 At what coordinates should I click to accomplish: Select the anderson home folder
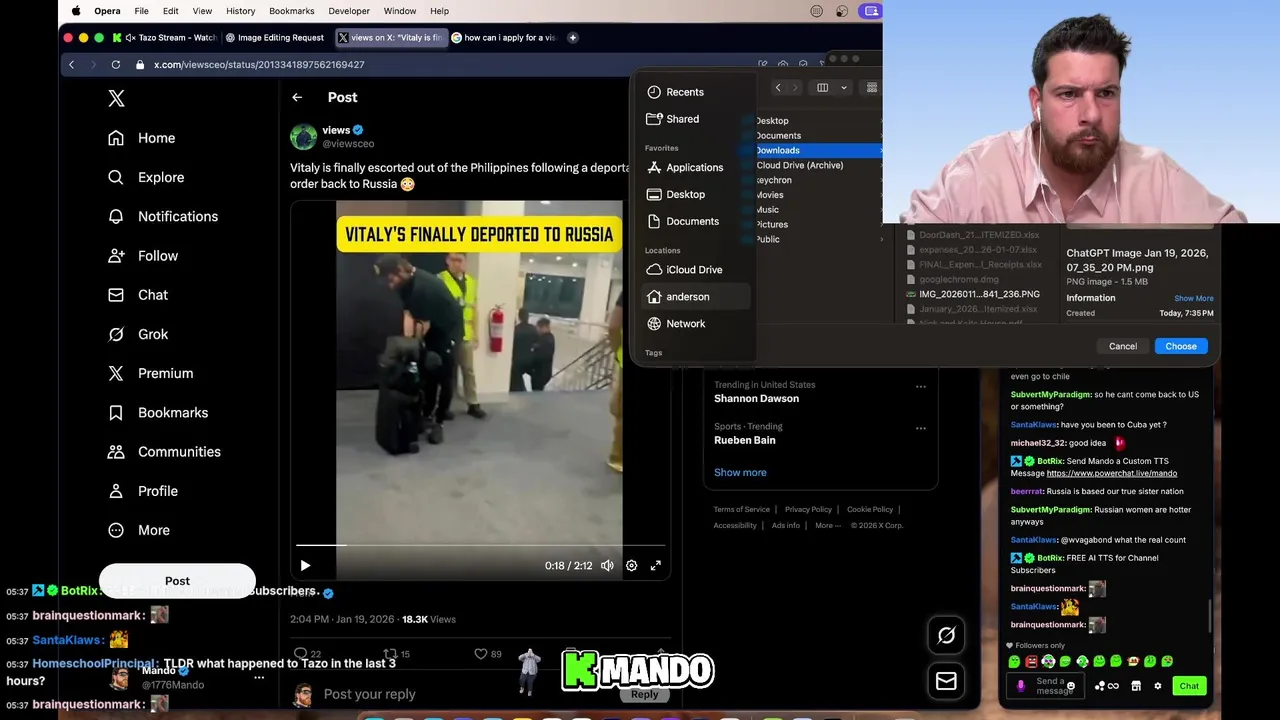click(695, 297)
